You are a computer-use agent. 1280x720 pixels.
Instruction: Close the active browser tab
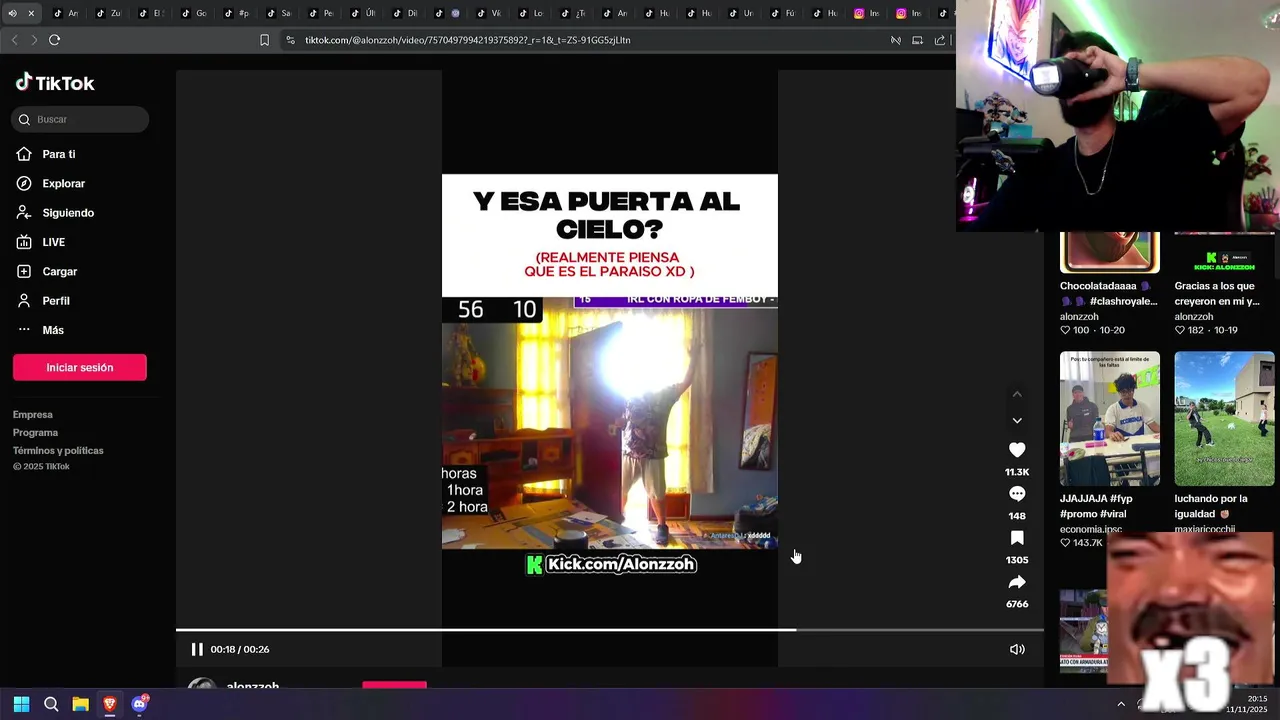click(31, 13)
